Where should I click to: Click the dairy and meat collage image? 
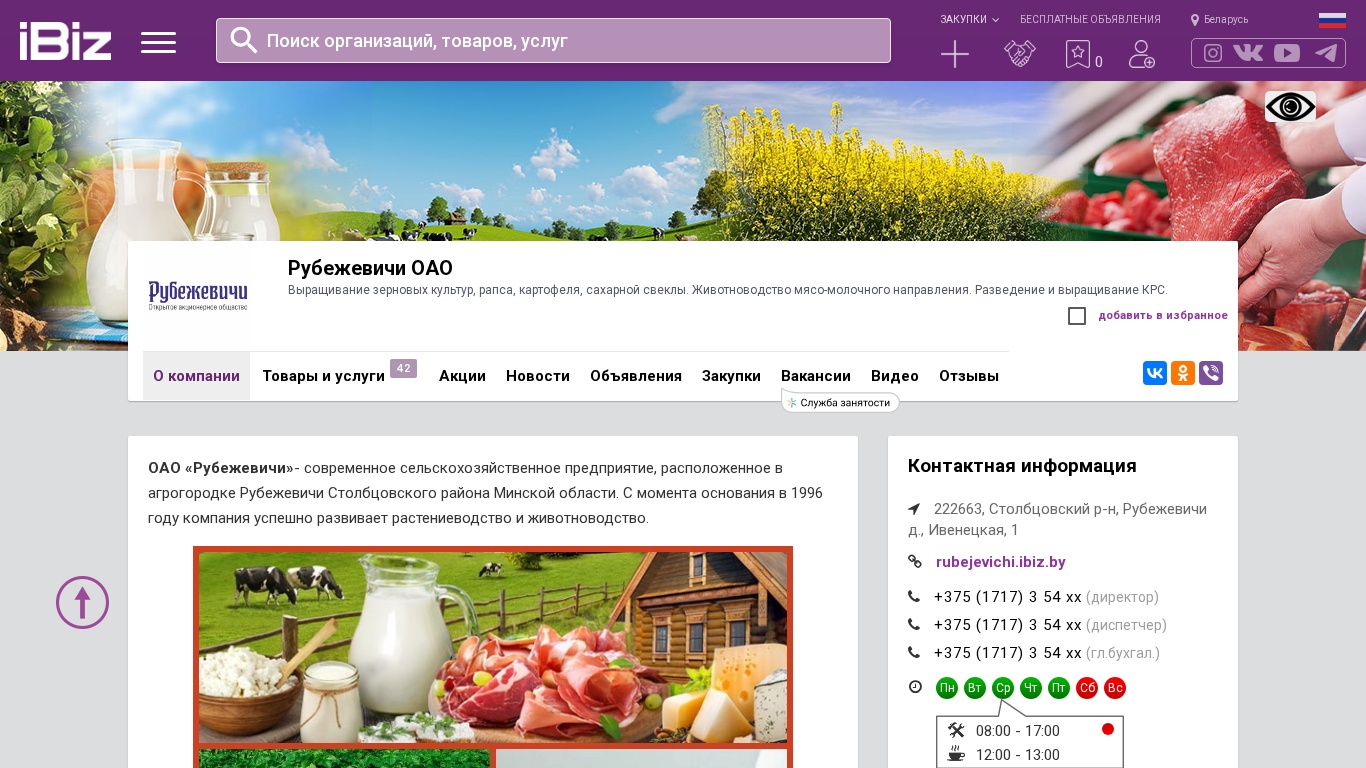pyautogui.click(x=493, y=657)
